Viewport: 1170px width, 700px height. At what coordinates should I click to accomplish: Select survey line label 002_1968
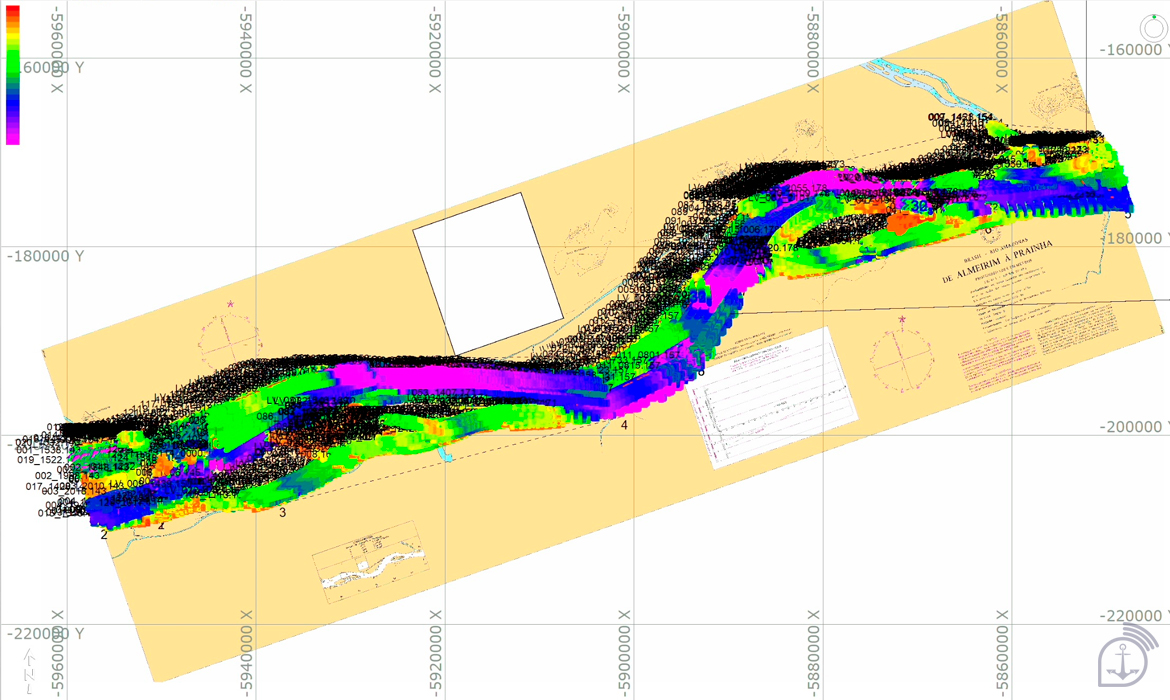click(58, 475)
